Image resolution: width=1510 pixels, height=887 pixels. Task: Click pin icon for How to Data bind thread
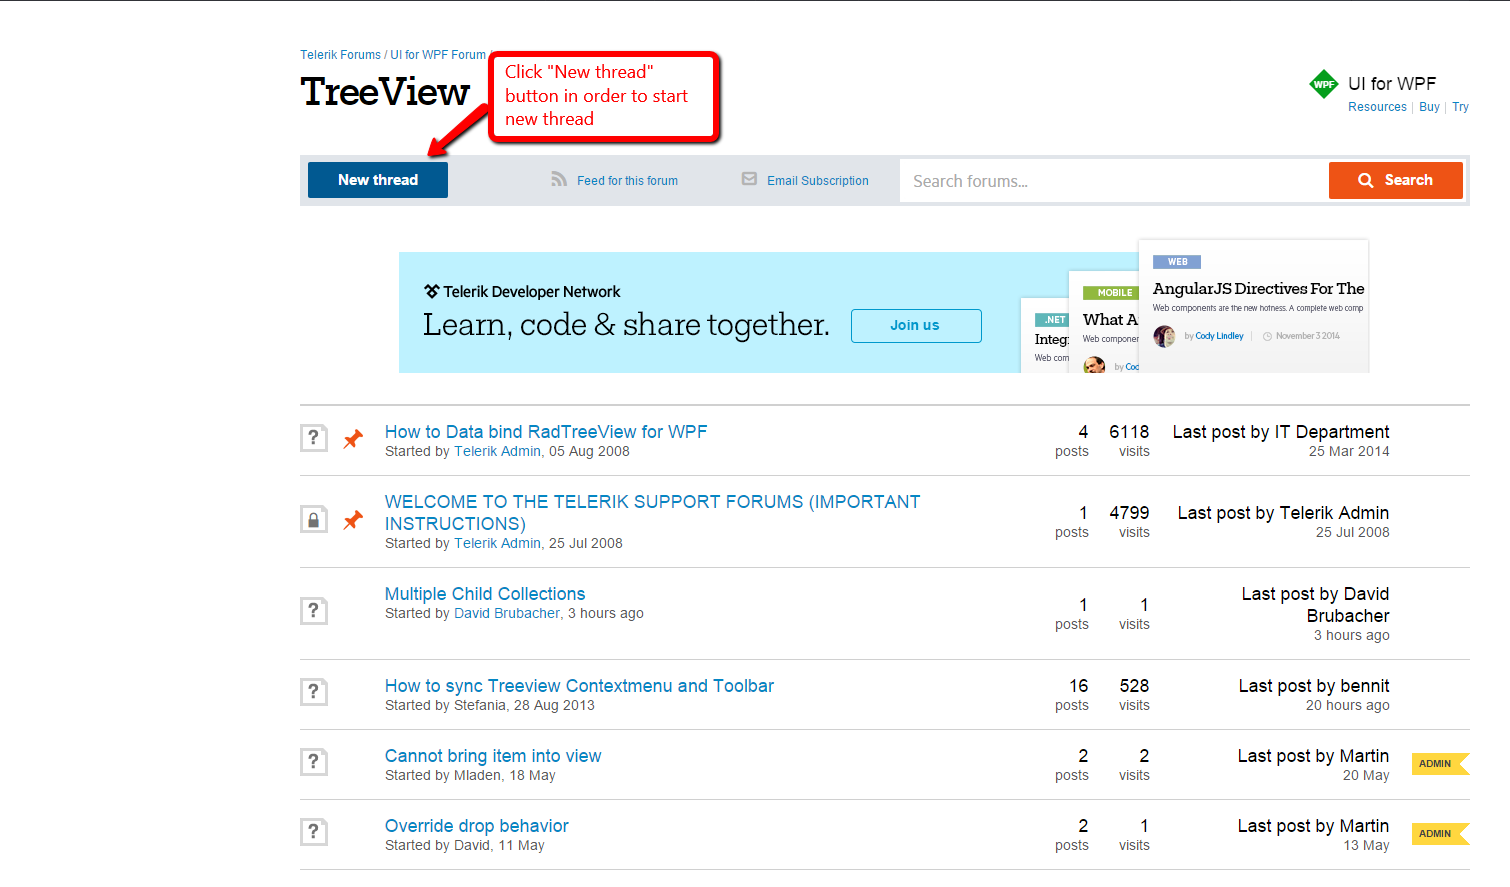(x=353, y=438)
